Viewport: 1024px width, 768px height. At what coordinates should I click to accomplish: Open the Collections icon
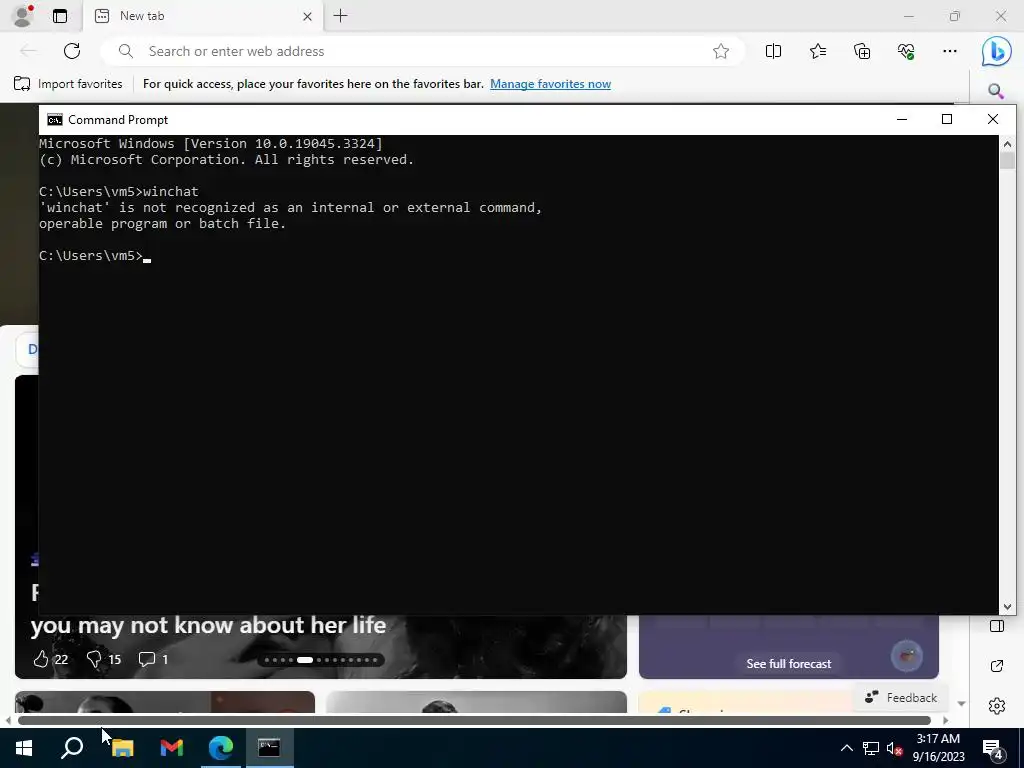point(862,51)
